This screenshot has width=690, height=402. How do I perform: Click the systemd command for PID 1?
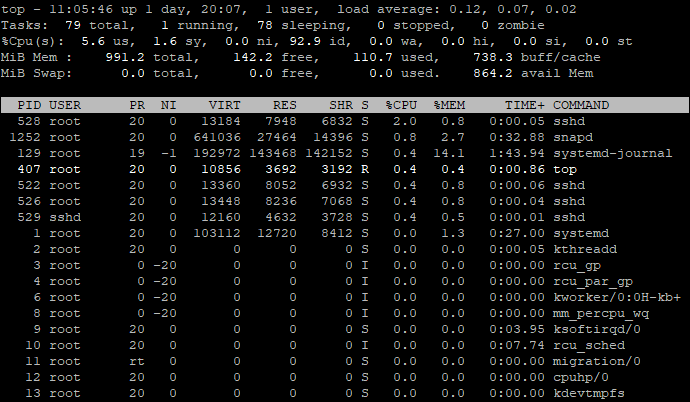581,234
